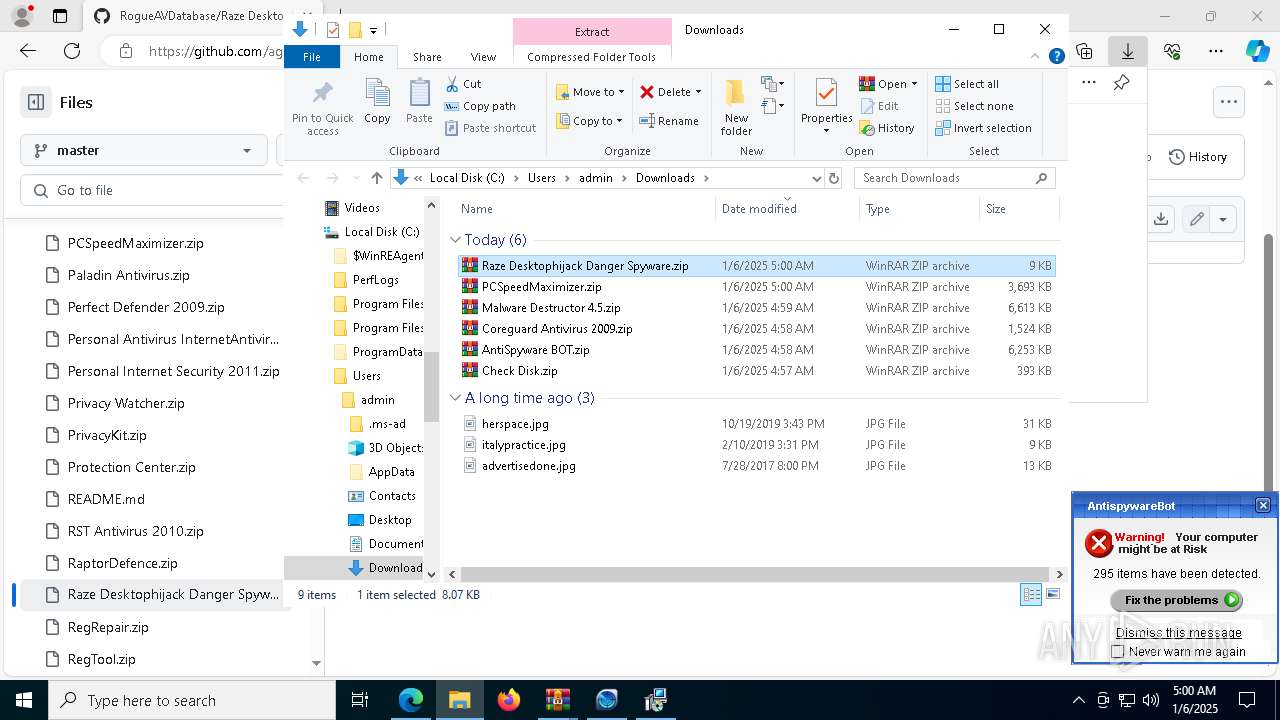
Task: Click GitHub Go to file search
Action: (x=150, y=190)
